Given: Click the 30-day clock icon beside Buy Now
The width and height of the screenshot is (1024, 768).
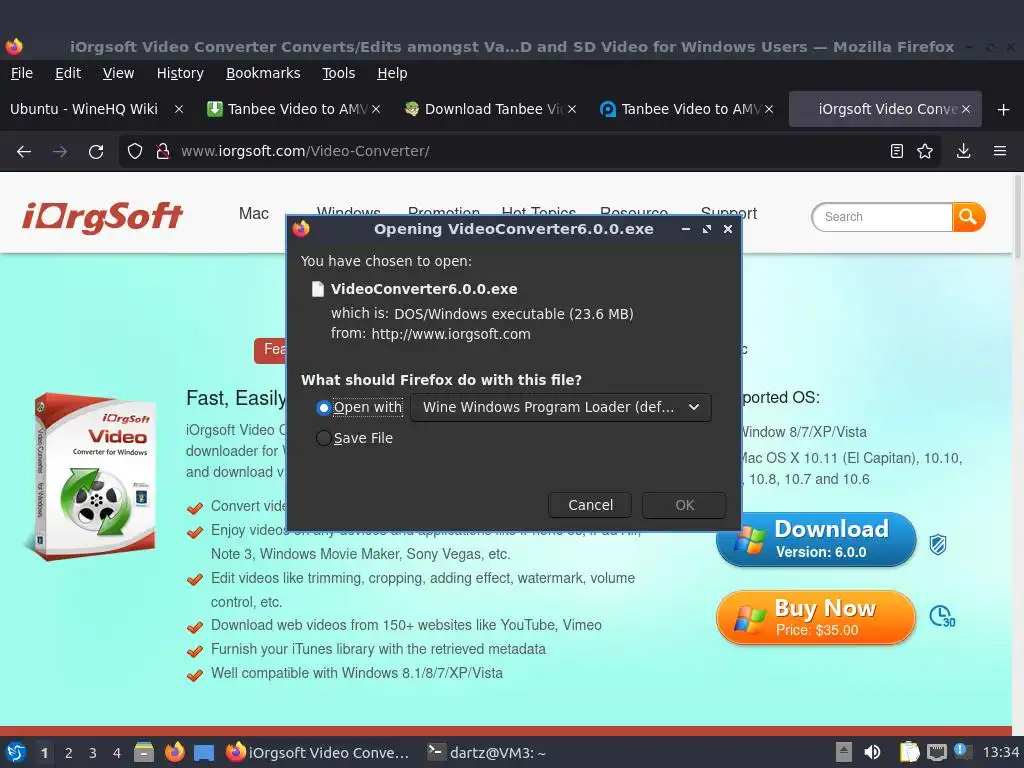Looking at the screenshot, I should (x=942, y=616).
